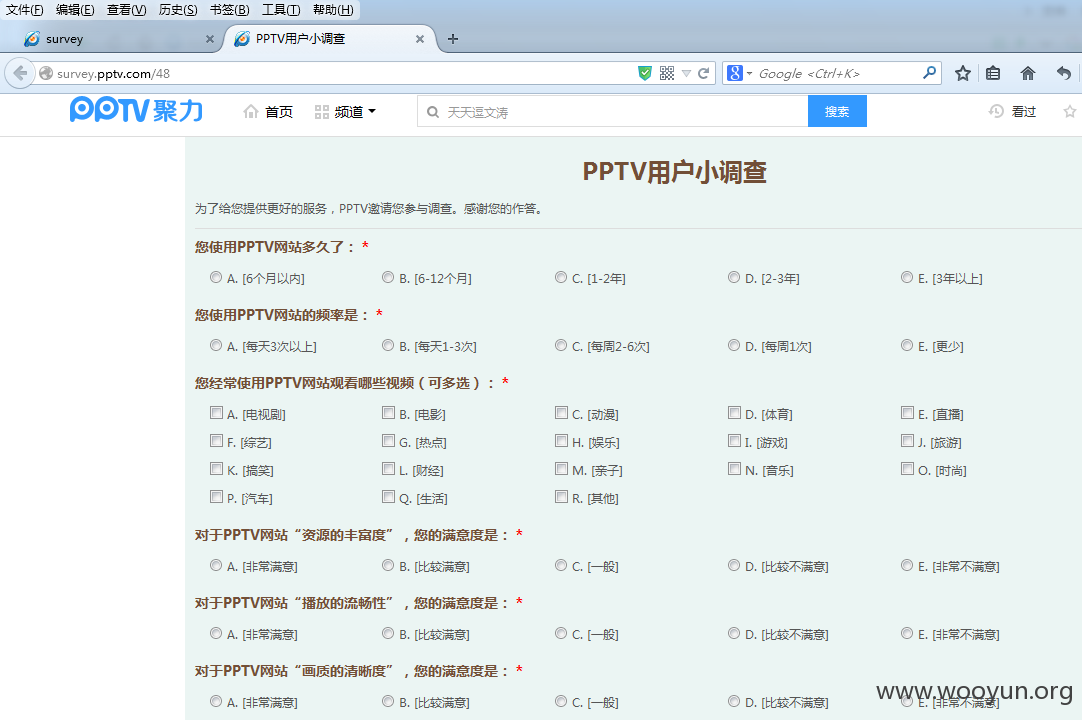1082x720 pixels.
Task: Select 画质的清晰度 C. [一般]
Action: click(561, 701)
